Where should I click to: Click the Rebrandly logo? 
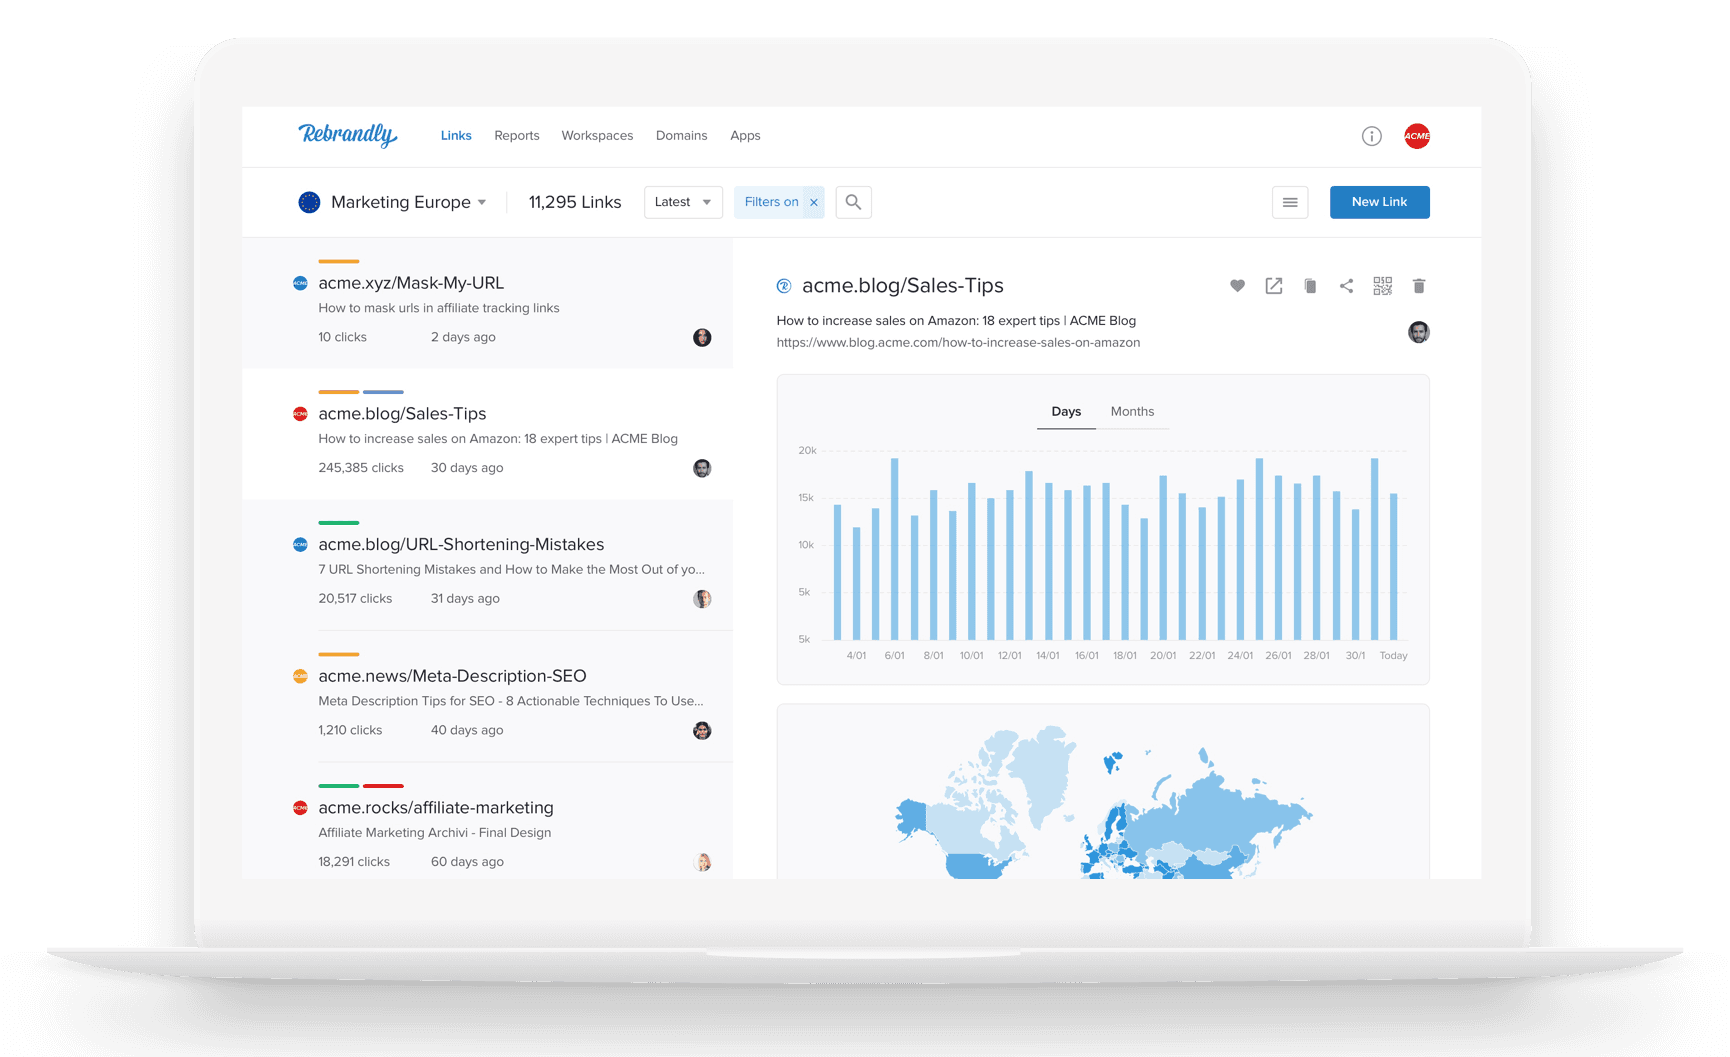pos(347,135)
